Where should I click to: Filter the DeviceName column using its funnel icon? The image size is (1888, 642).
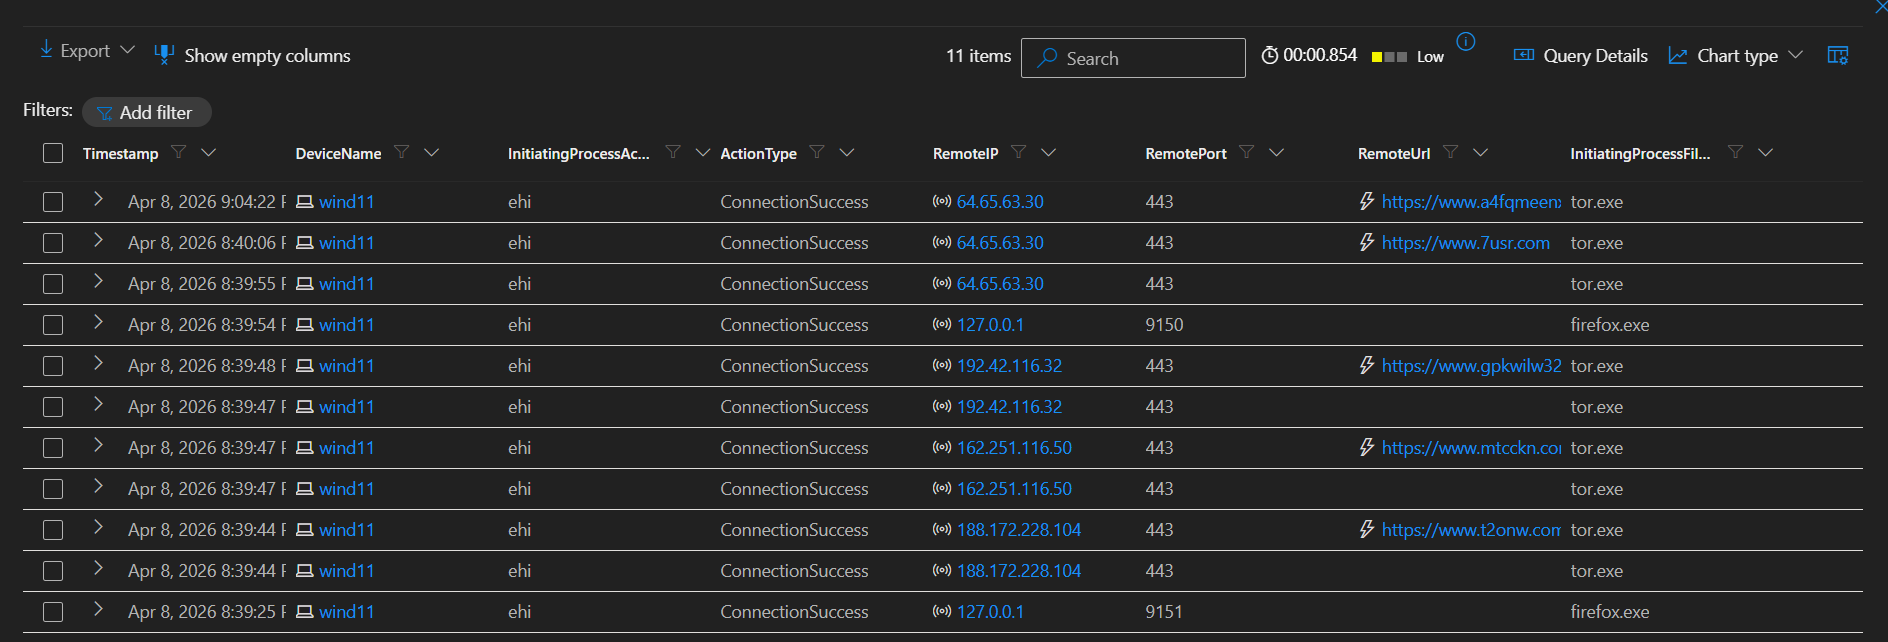coord(402,152)
